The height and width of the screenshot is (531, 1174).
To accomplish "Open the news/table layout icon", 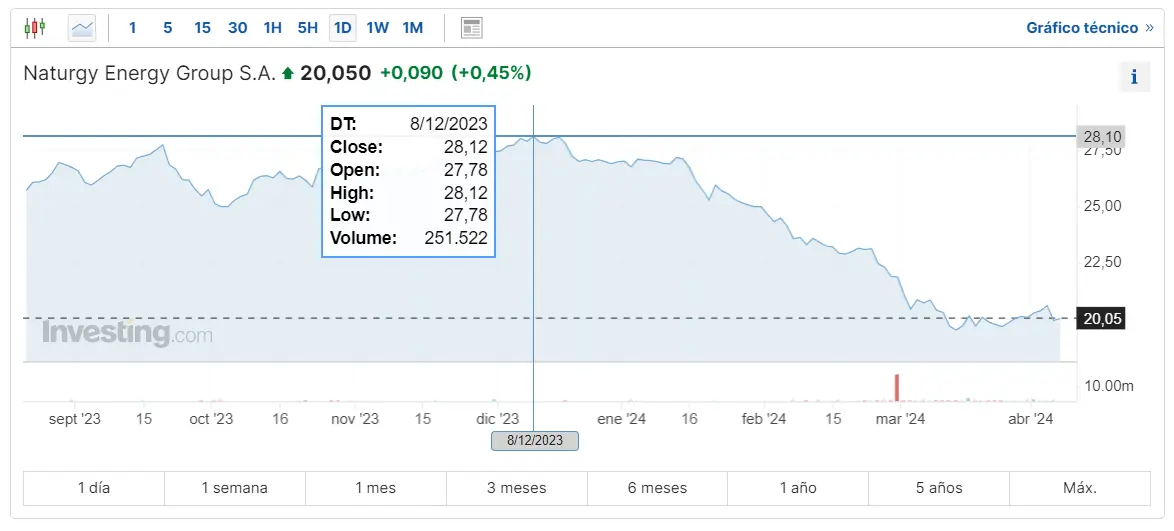I will point(471,28).
